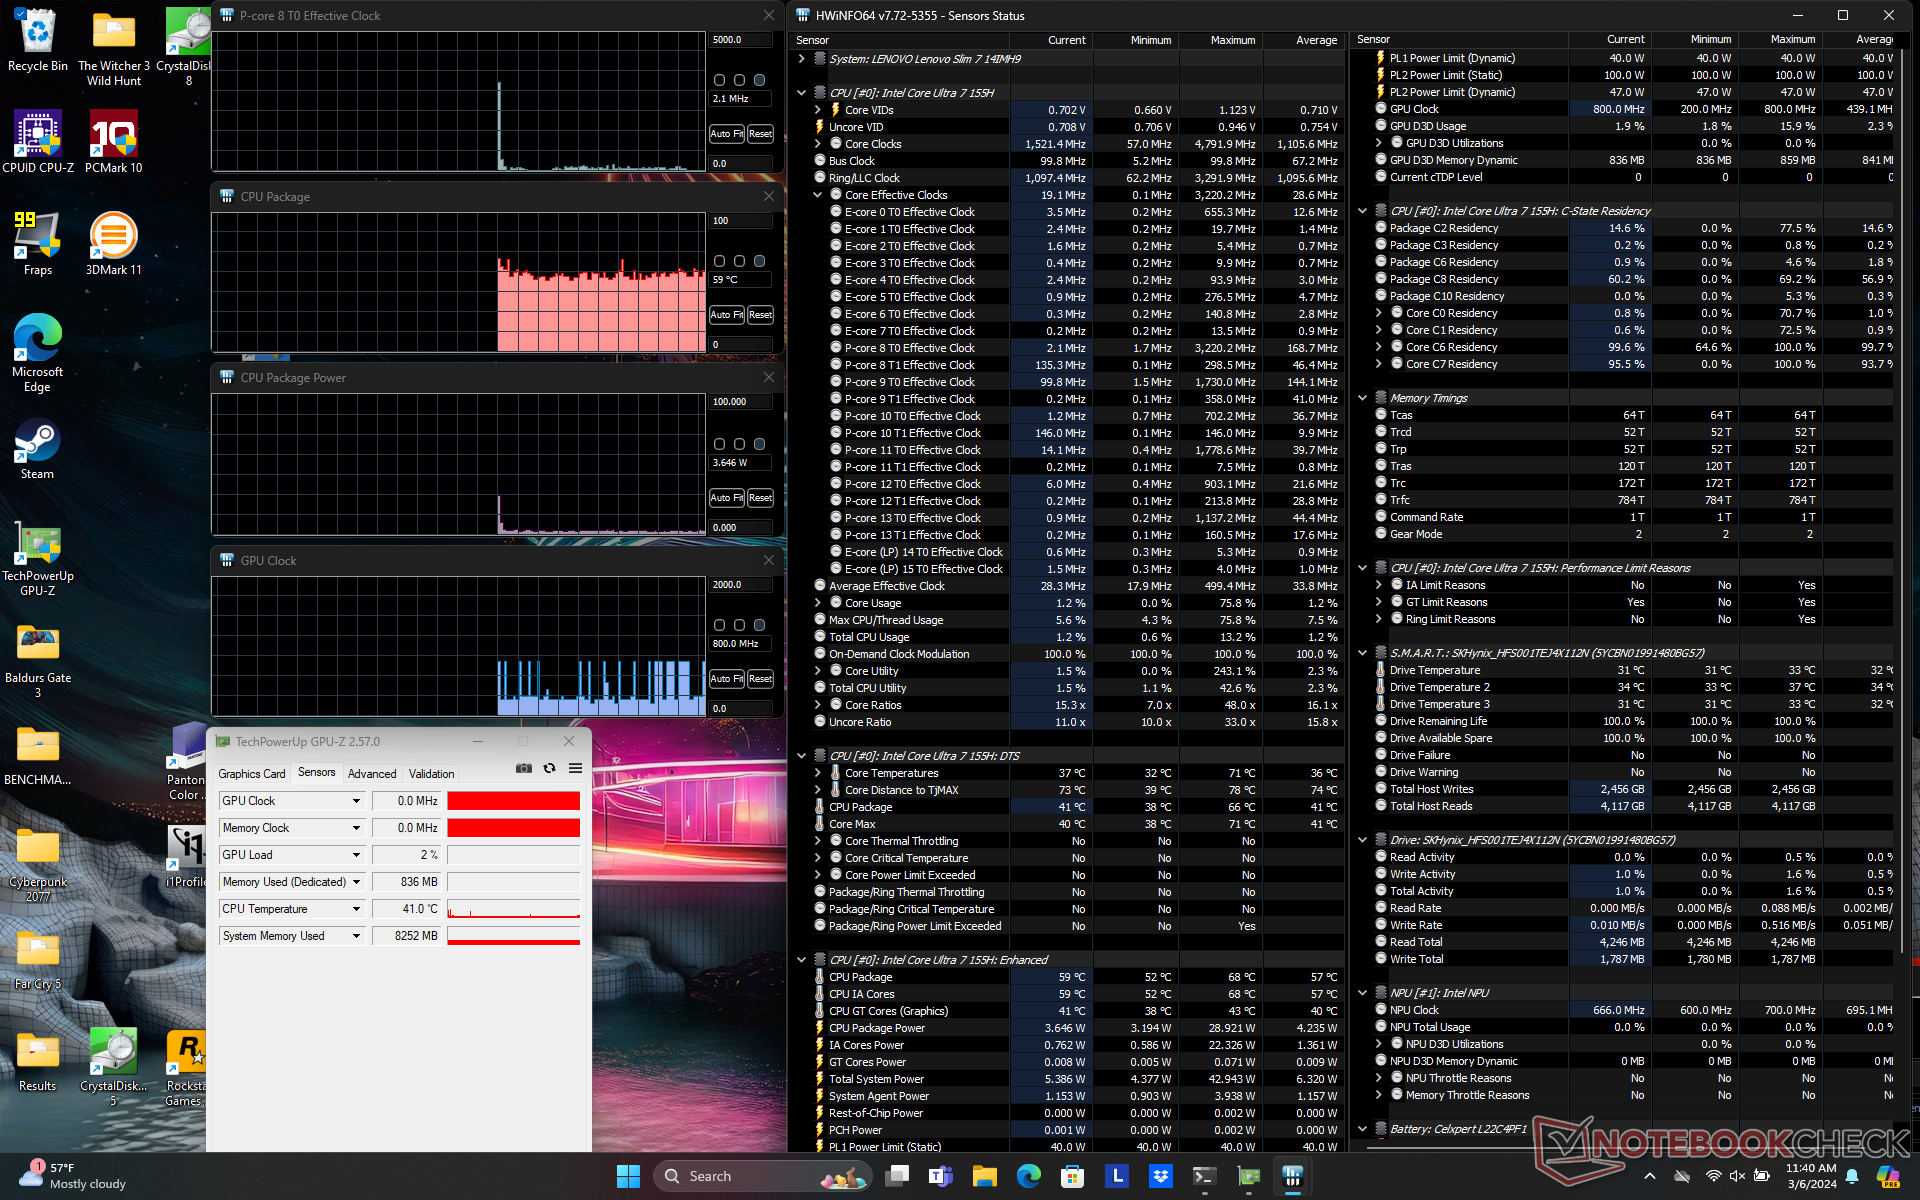Toggle third circle option in CPU Package graph

coord(759,261)
